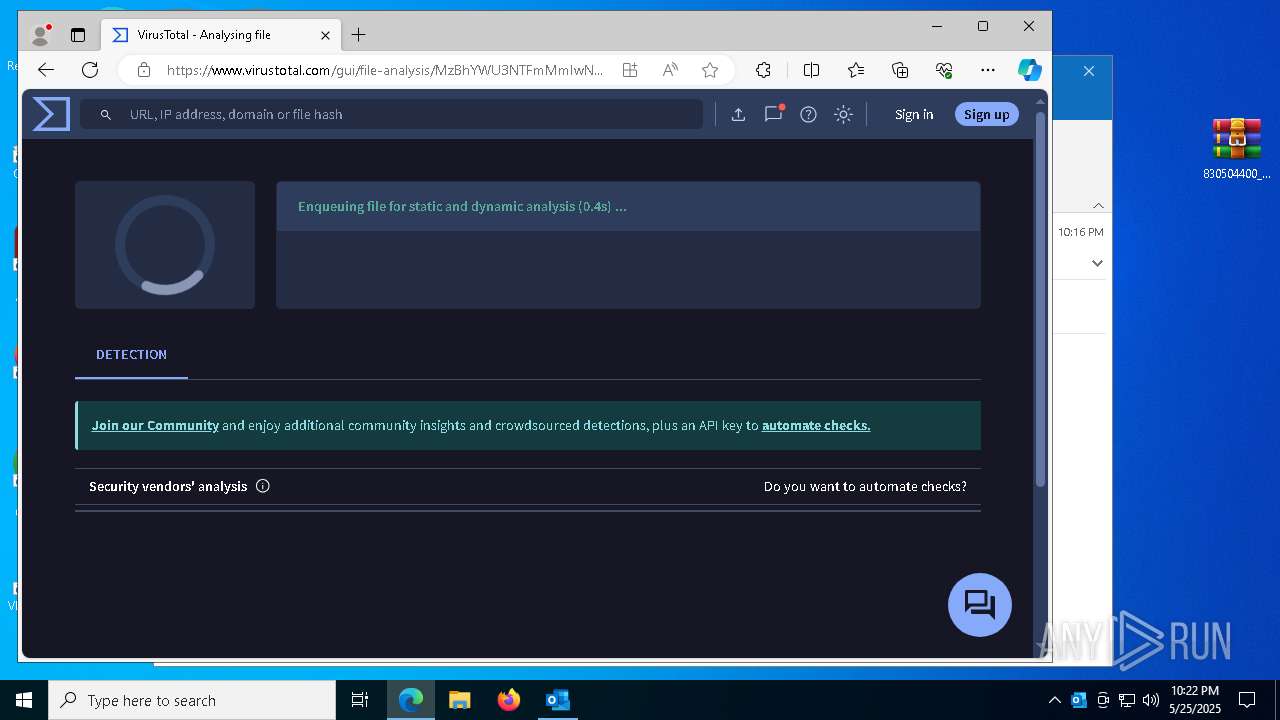Viewport: 1280px width, 720px height.
Task: Go back with the browser back arrow
Action: [x=45, y=70]
